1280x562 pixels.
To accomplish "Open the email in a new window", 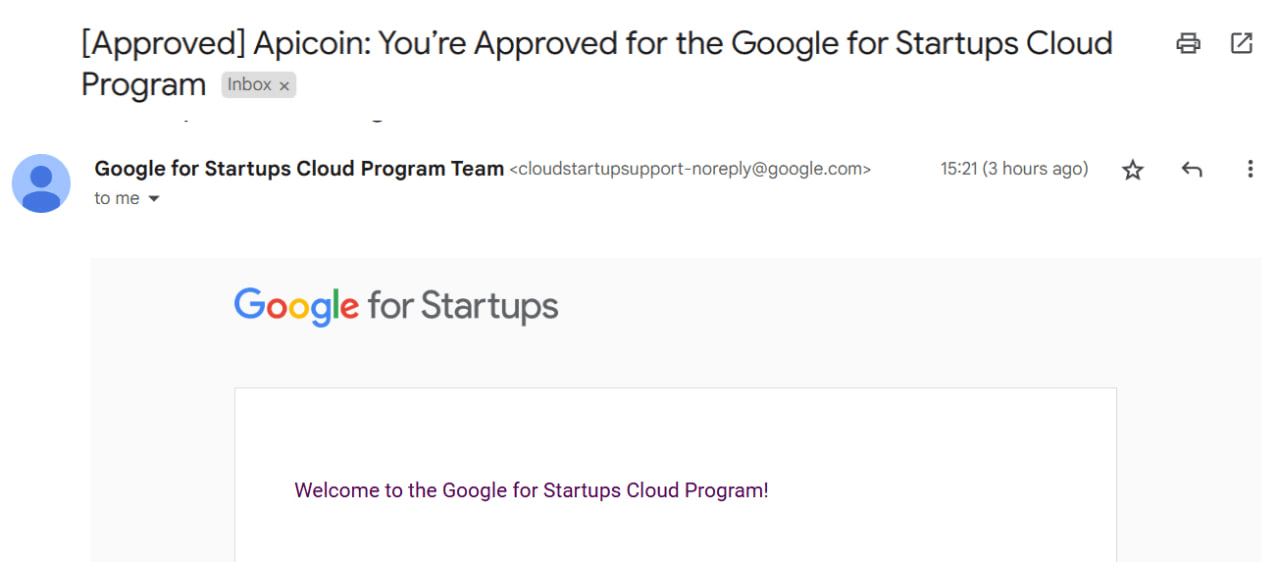I will tap(1241, 43).
